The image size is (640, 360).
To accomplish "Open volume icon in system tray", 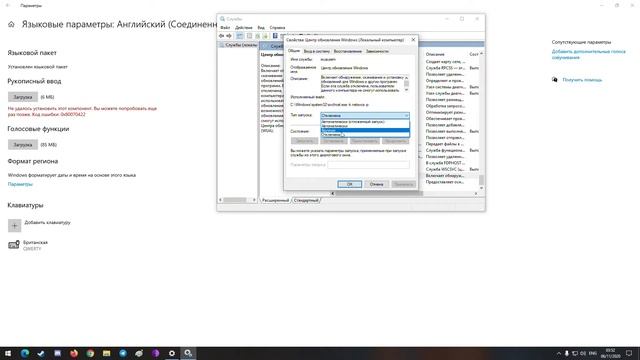I will (x=583, y=353).
